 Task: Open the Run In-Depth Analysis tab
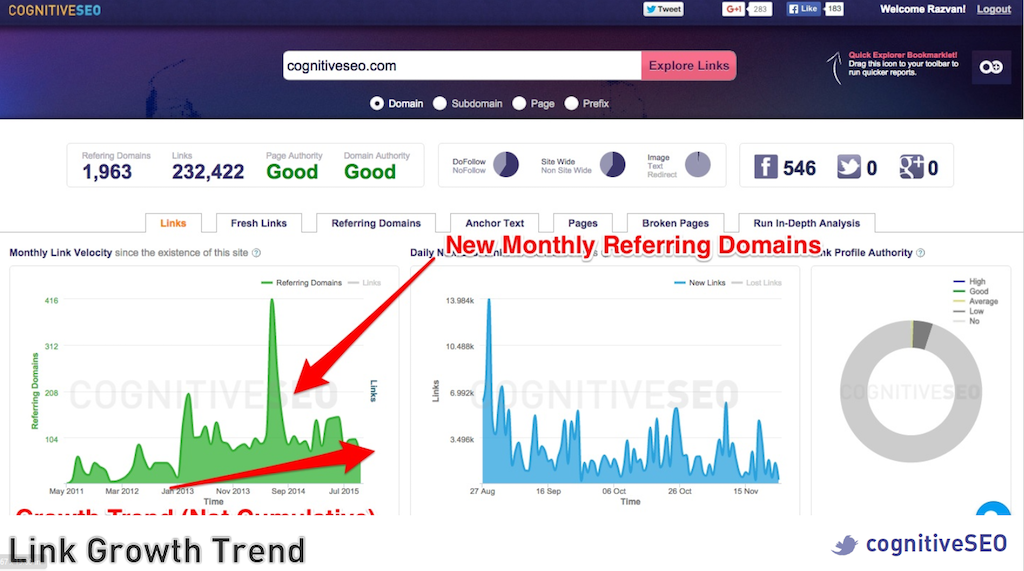[x=807, y=223]
